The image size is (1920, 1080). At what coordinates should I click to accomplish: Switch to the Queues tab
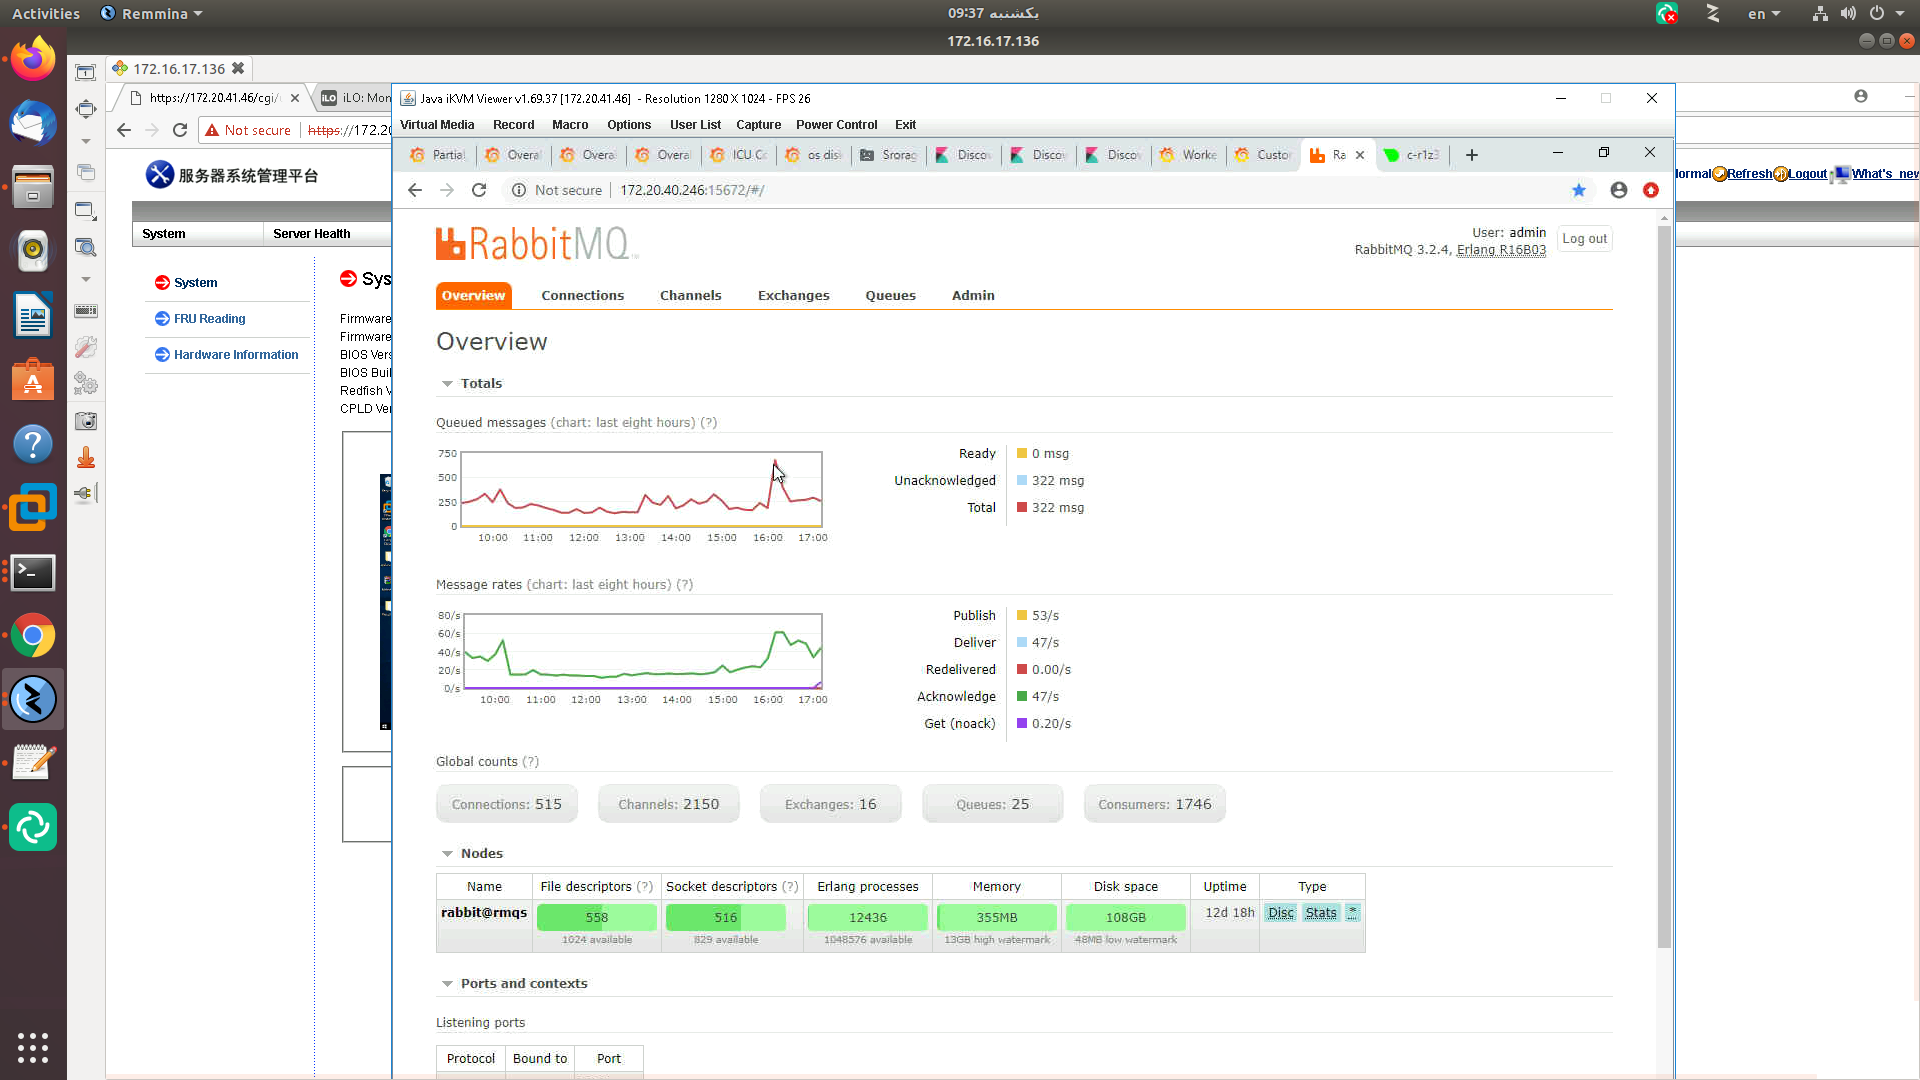[x=890, y=295]
